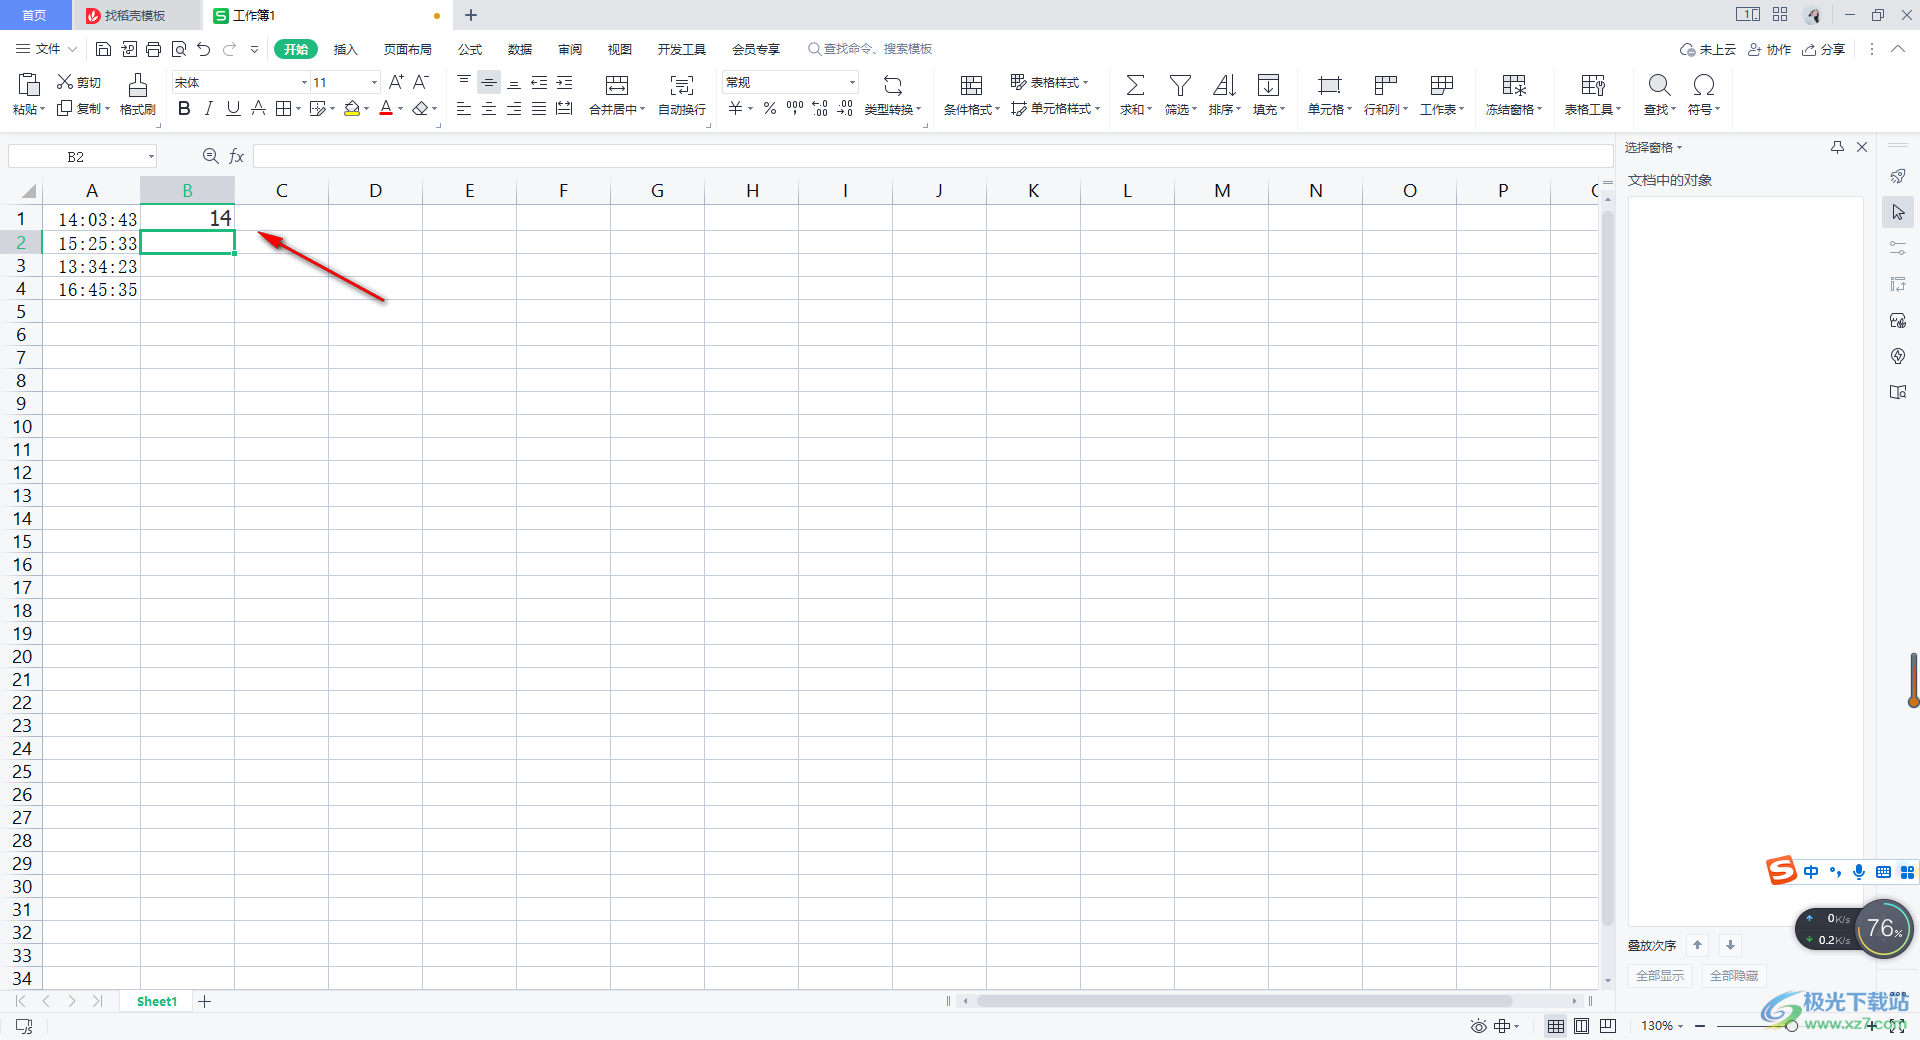The height and width of the screenshot is (1040, 1920).
Task: Switch to the 页面布局 ribbon tab
Action: click(x=408, y=49)
